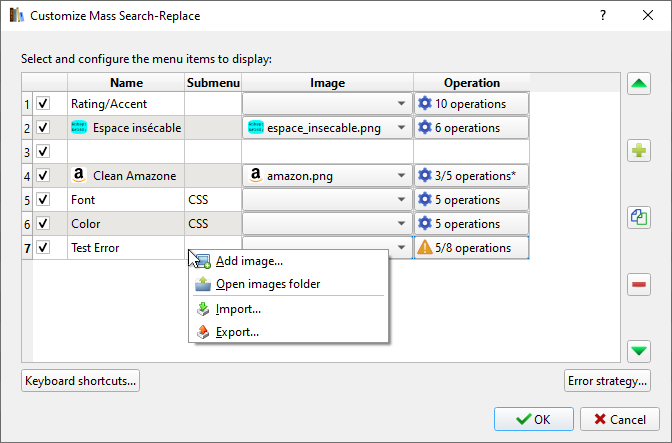
Task: Click the Amazon icon beside Clean Amazone
Action: [80, 175]
